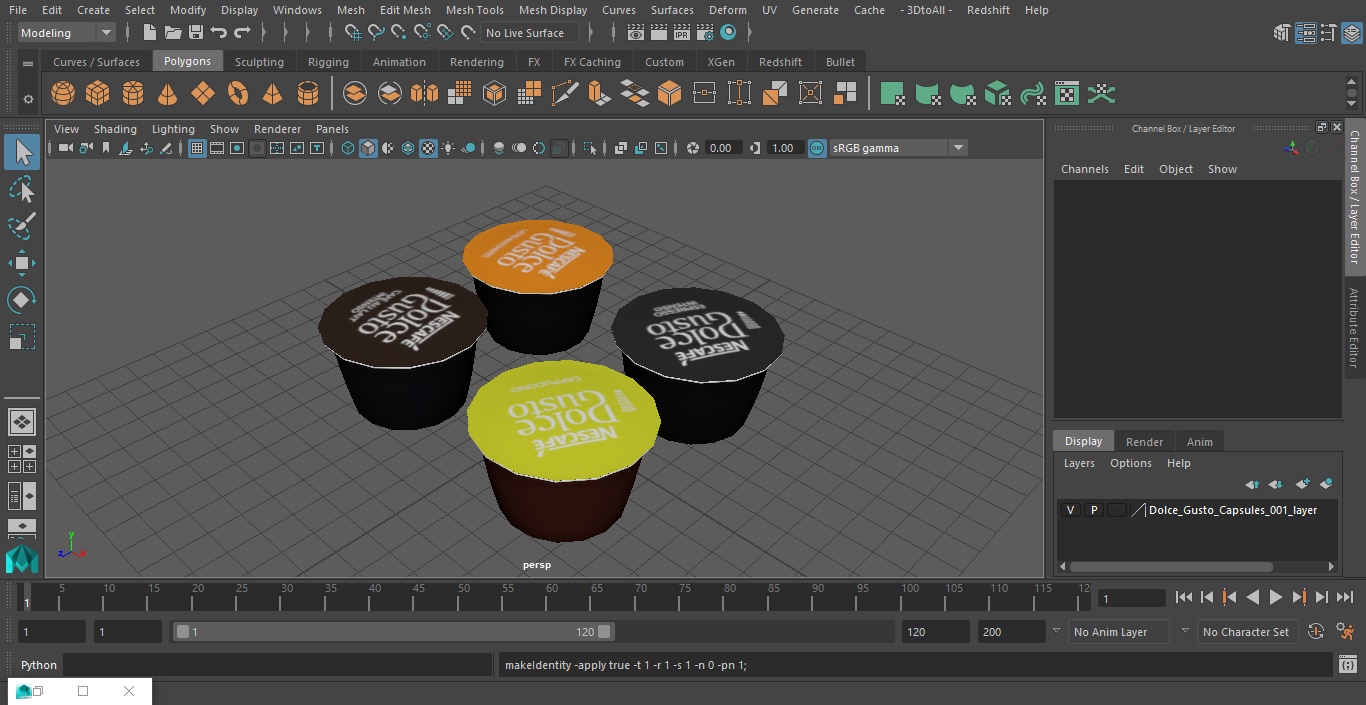Create a polygon pipe from shelf

point(308,94)
